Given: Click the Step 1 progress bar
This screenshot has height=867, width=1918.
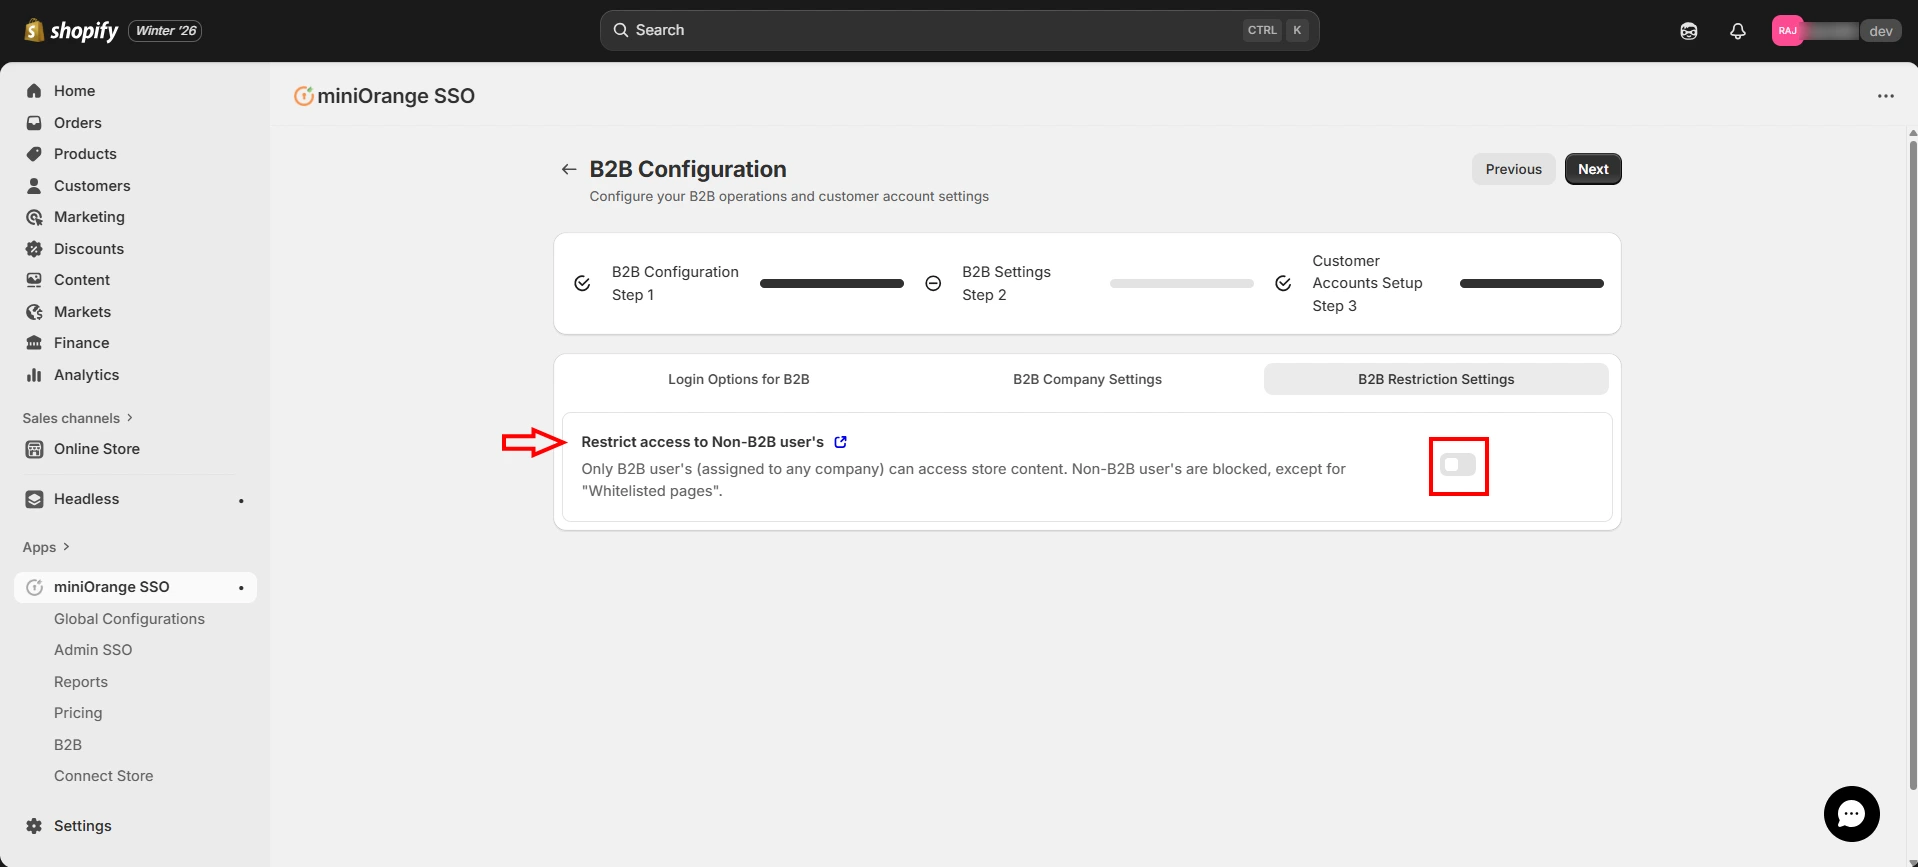Looking at the screenshot, I should [832, 283].
